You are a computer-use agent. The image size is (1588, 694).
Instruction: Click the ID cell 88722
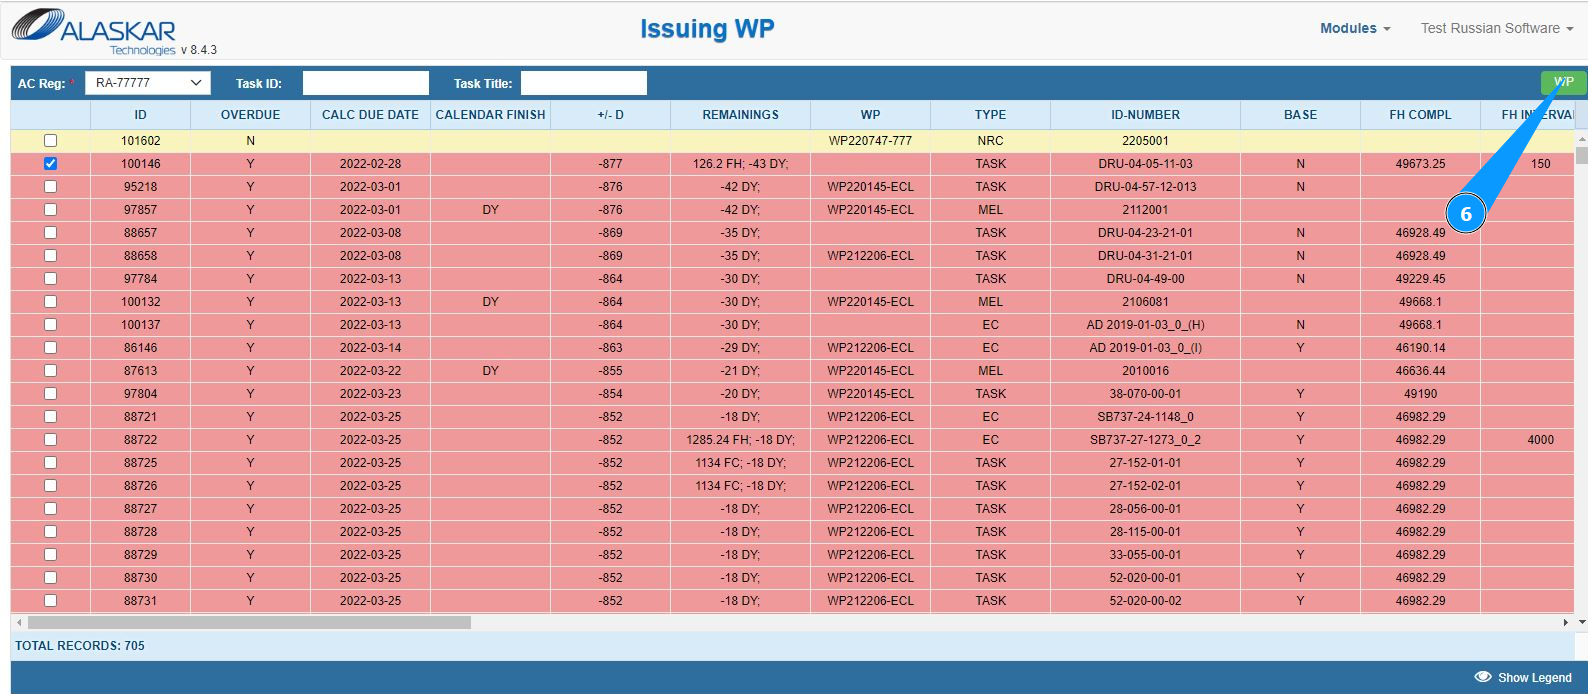(x=141, y=440)
